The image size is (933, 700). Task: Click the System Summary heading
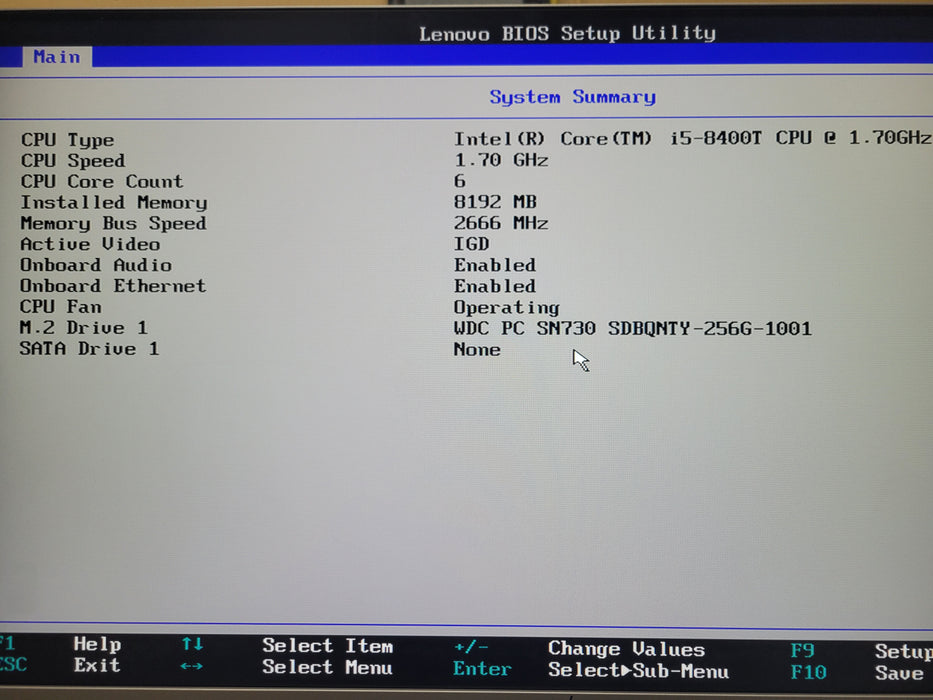click(x=572, y=96)
